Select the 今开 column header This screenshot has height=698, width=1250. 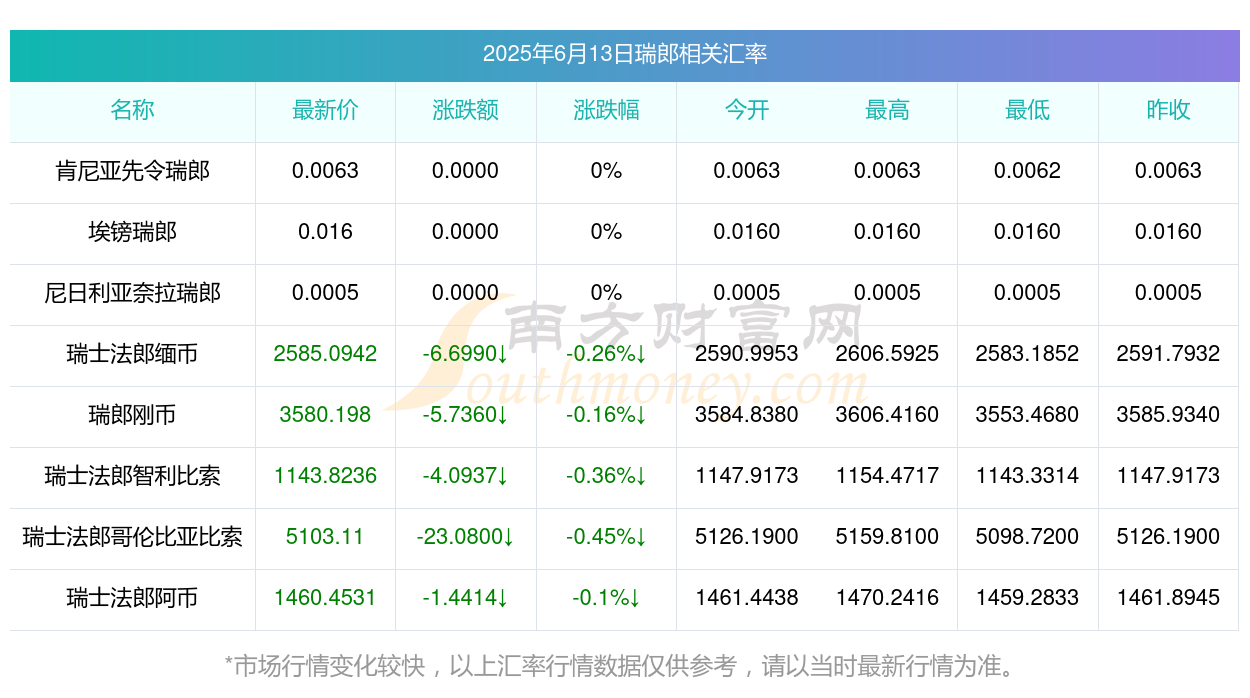coord(747,110)
